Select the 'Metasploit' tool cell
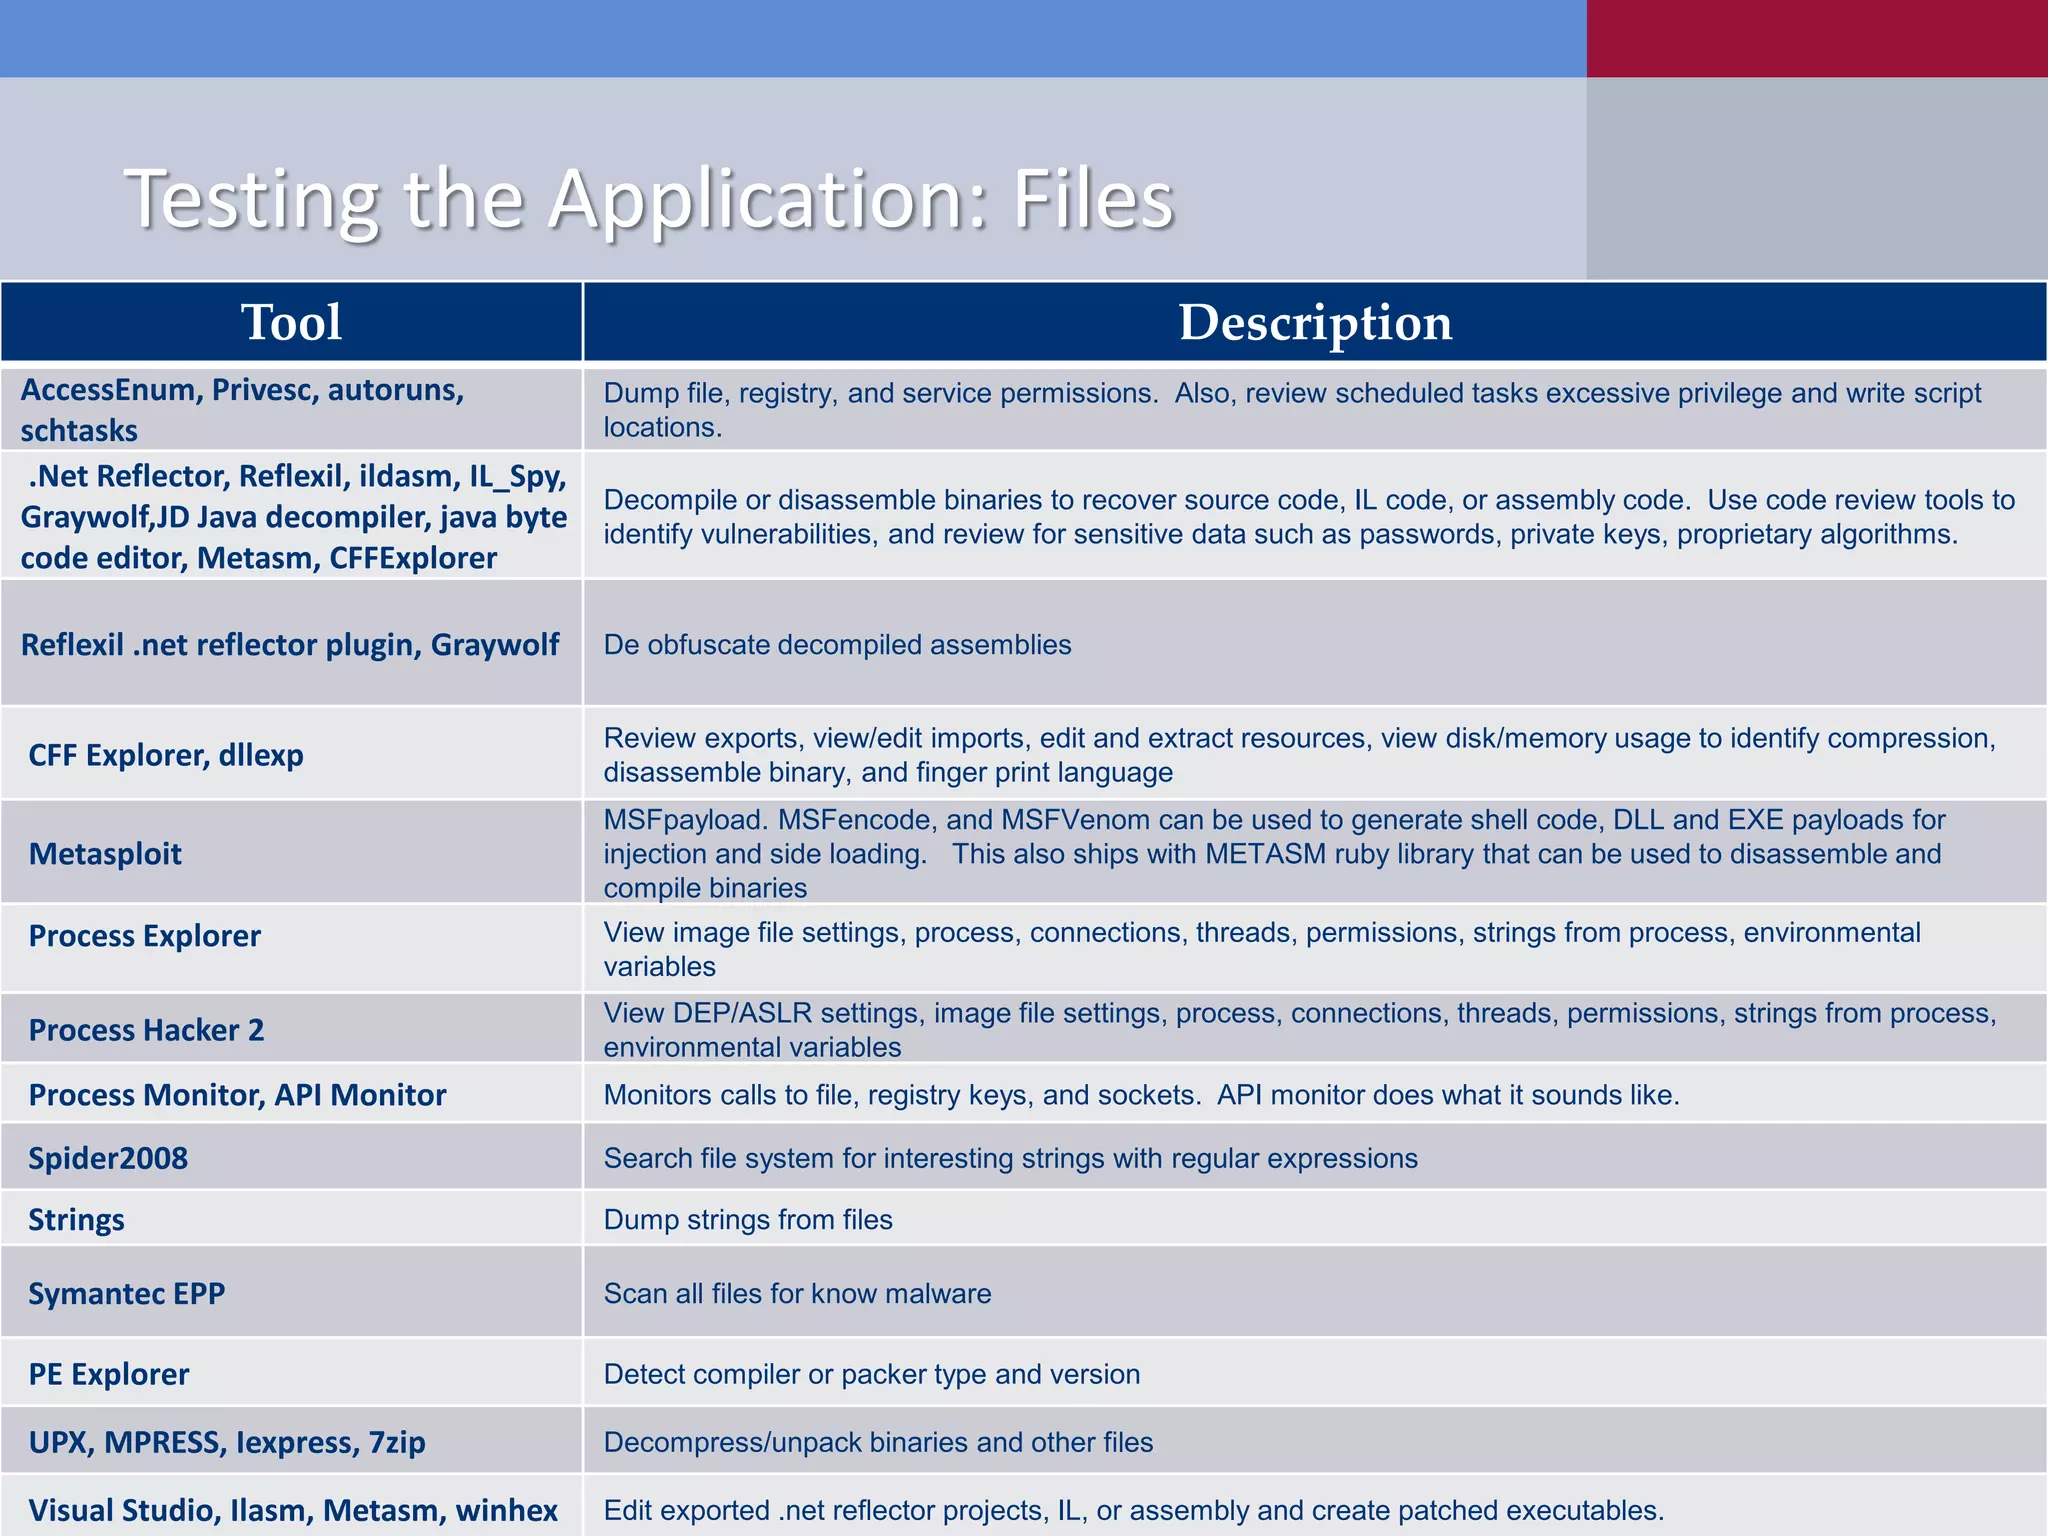Screen dimensions: 2048x1536 292,853
